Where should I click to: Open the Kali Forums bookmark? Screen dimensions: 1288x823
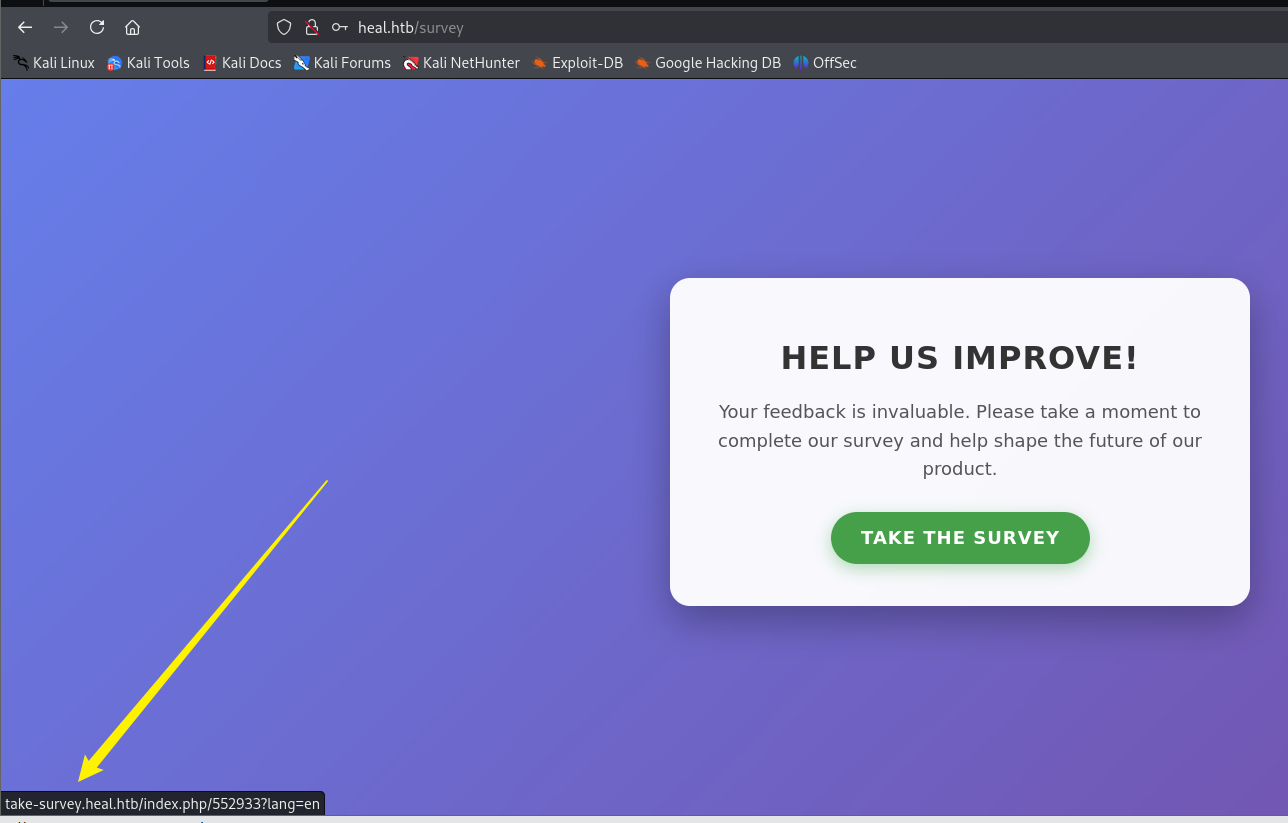point(342,63)
